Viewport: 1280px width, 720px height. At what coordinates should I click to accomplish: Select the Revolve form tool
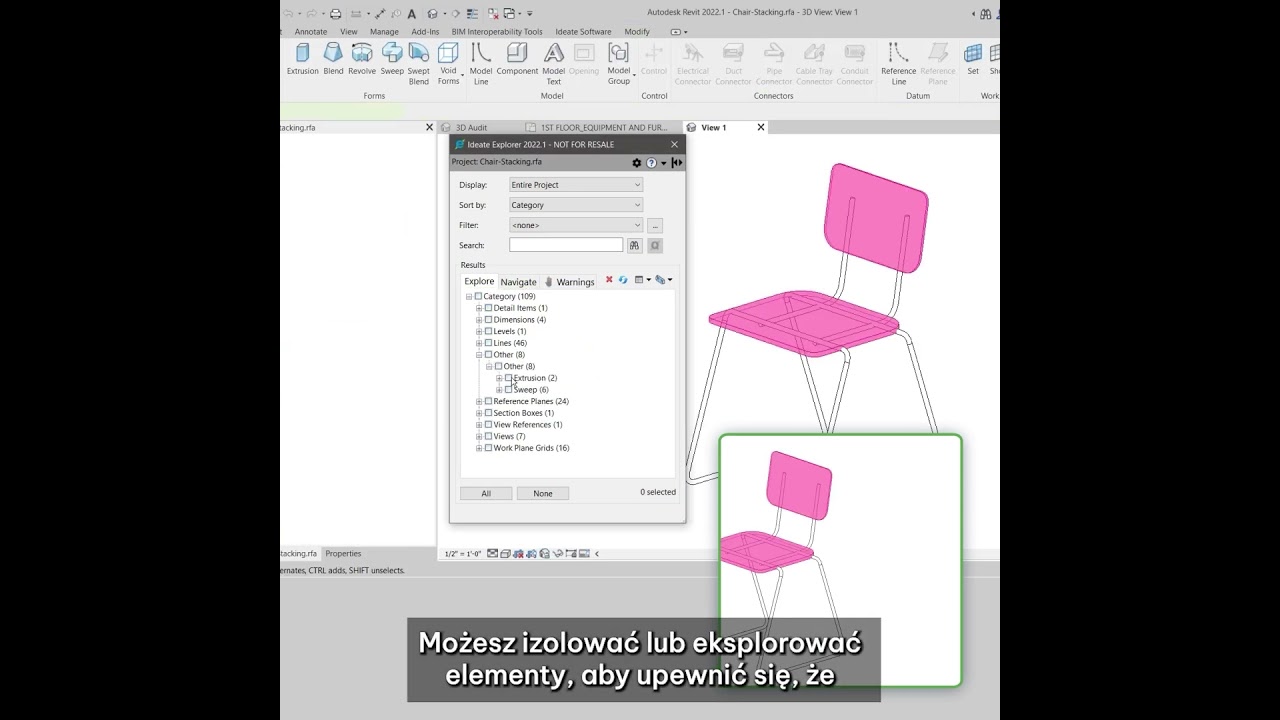[362, 60]
